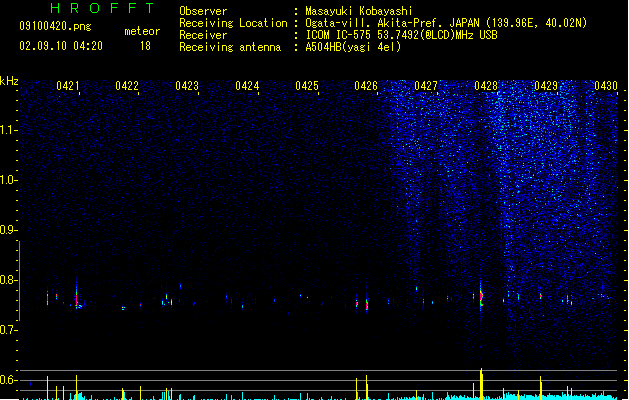Screen dimensions: 629x400
Task: Click the 1.0 kHz axis label
Action: pyautogui.click(x=9, y=180)
